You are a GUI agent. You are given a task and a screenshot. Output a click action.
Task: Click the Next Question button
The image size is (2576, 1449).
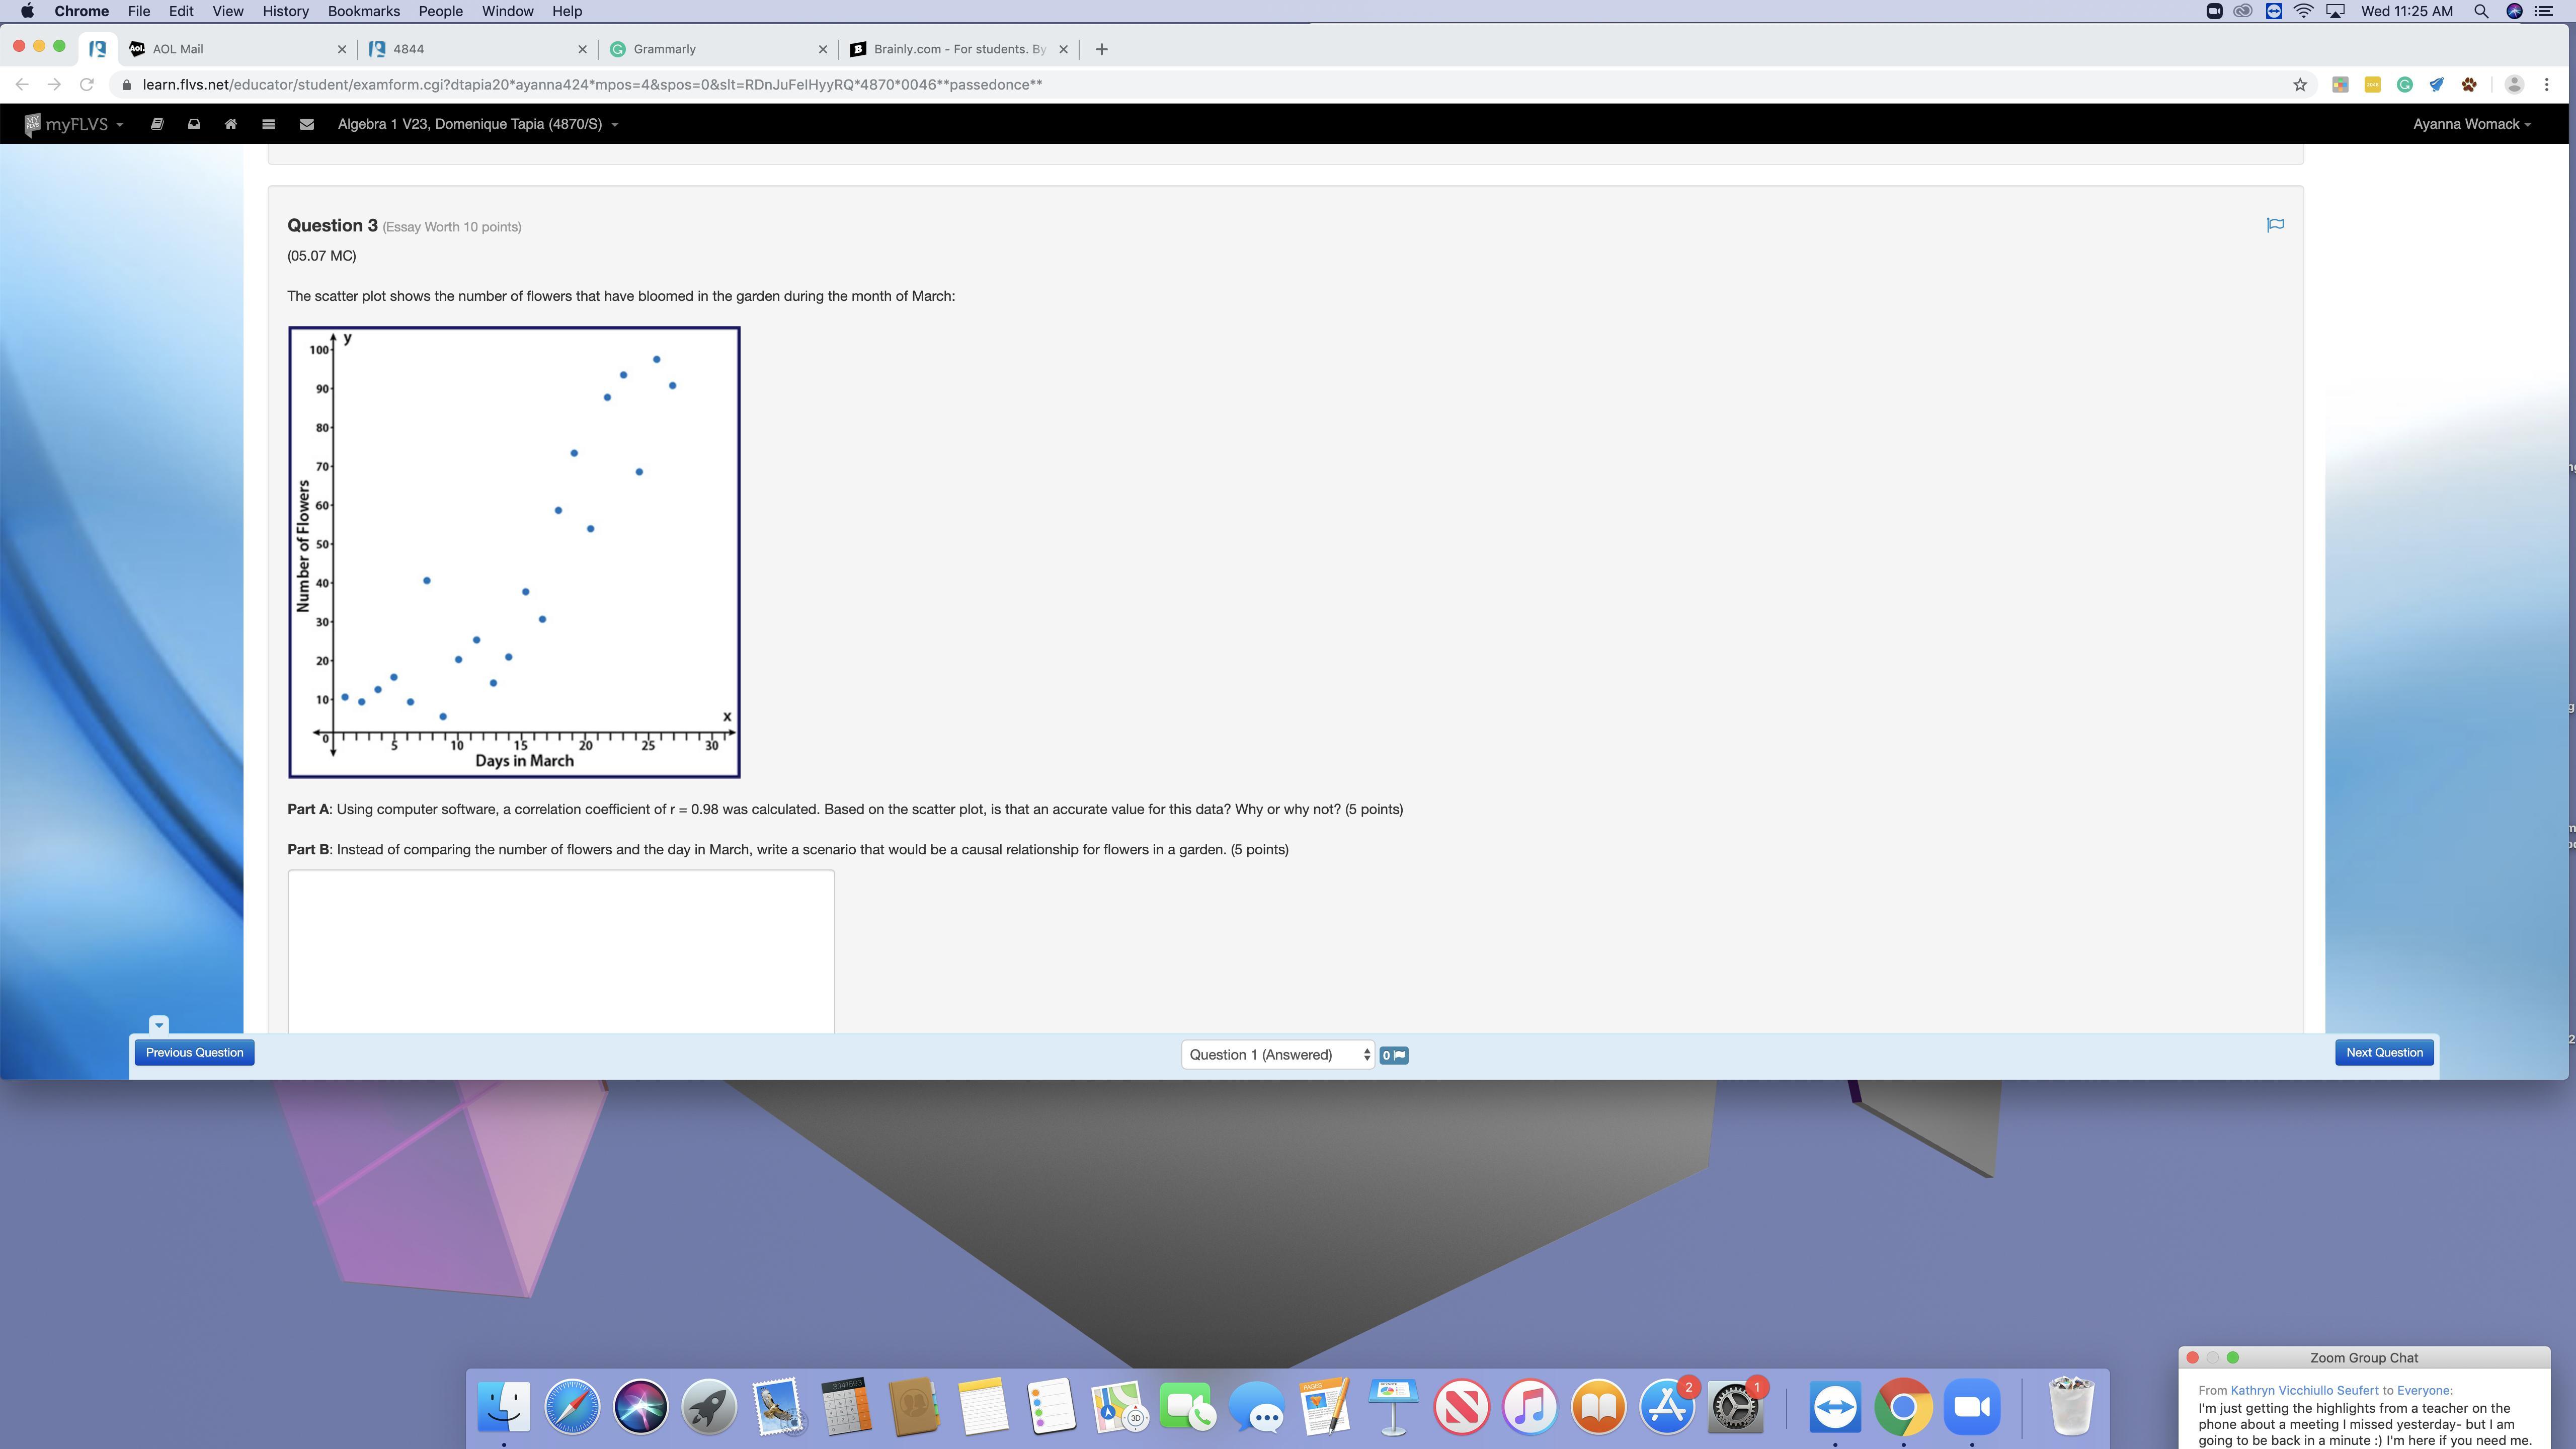click(2384, 1052)
